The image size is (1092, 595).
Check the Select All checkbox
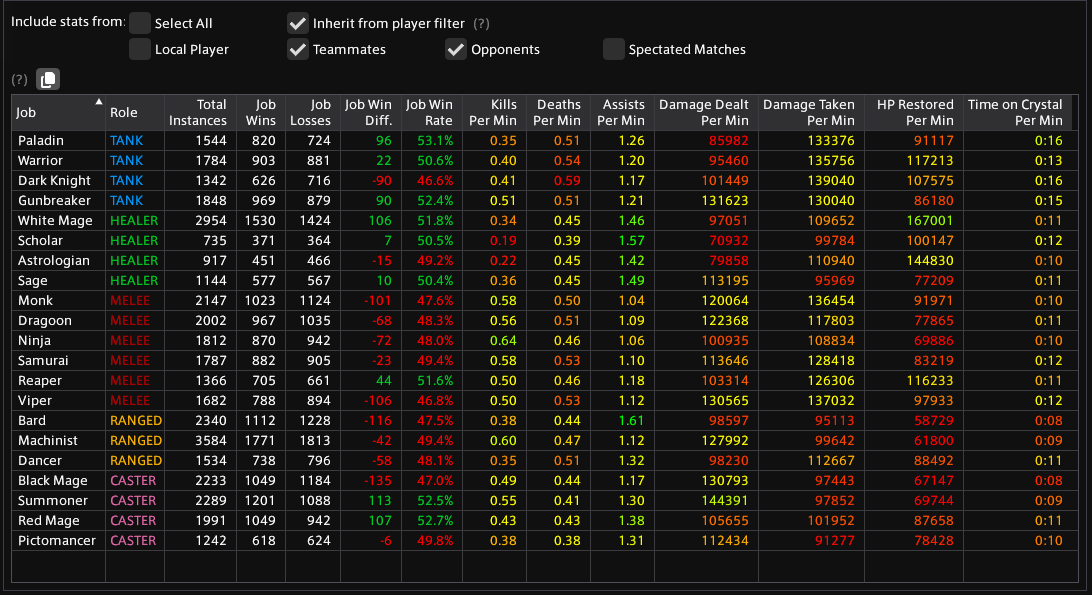[140, 23]
